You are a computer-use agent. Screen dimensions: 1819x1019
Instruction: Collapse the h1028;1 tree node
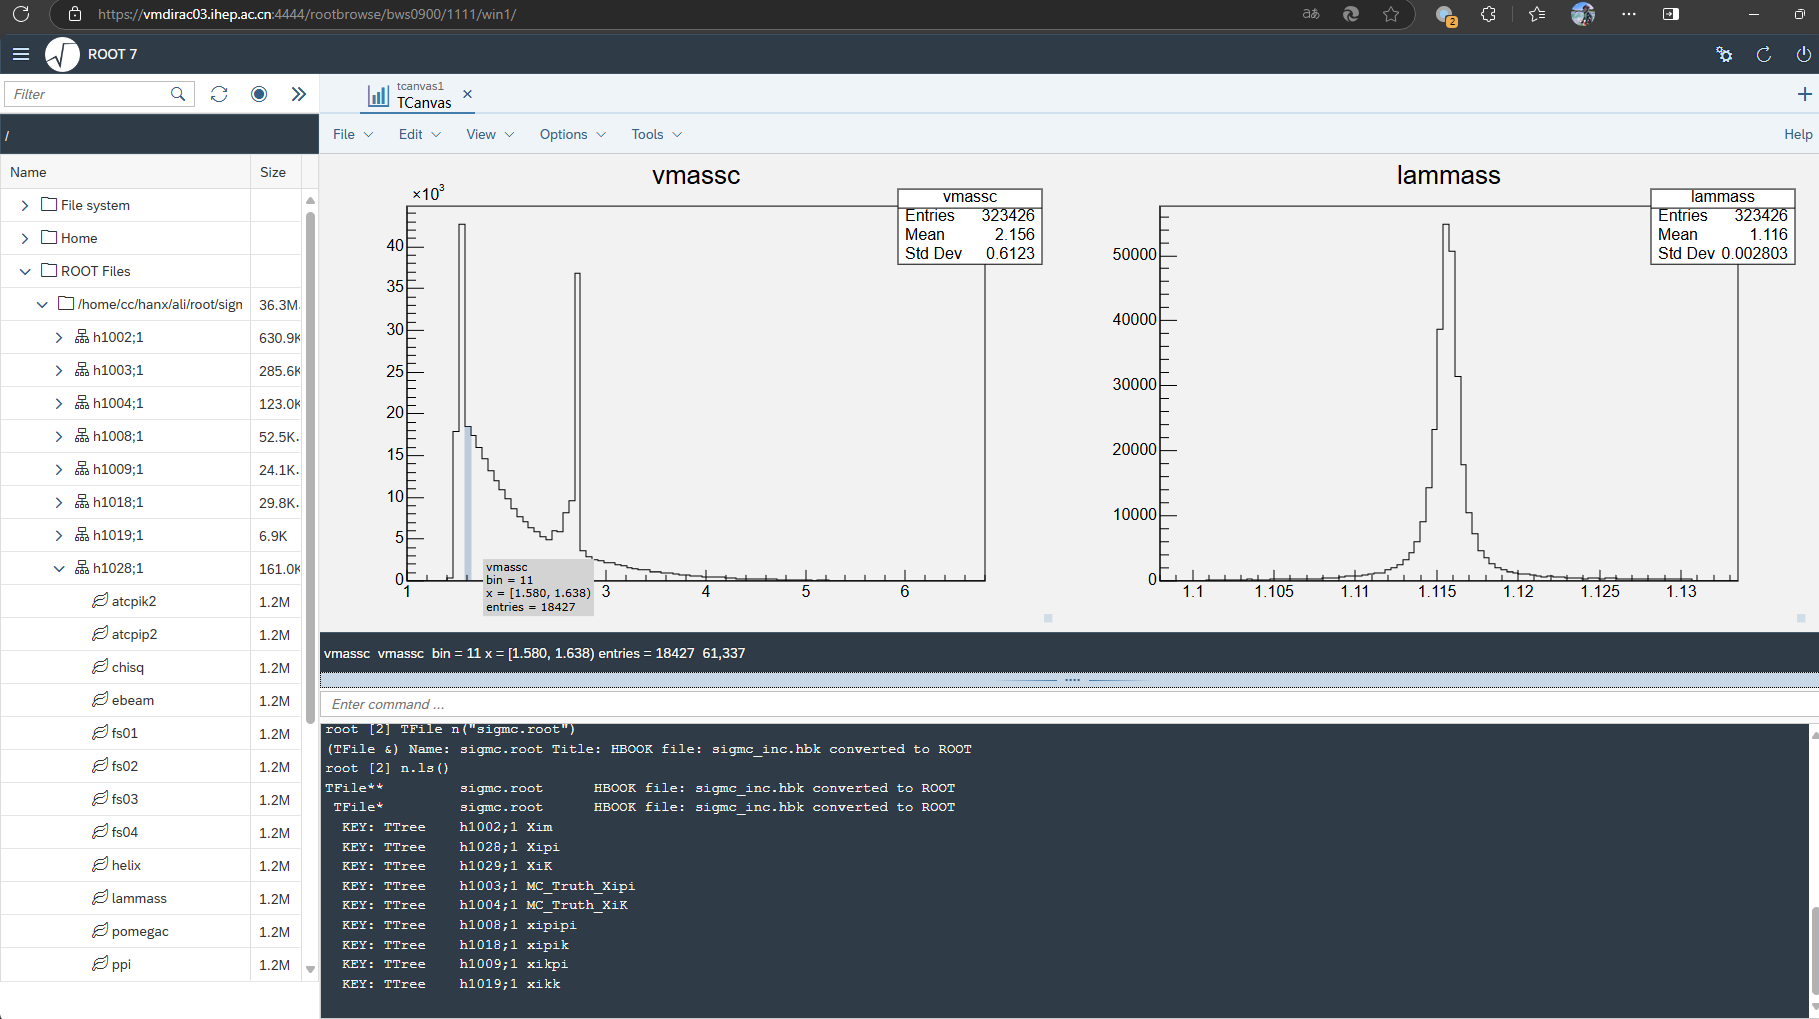59,568
